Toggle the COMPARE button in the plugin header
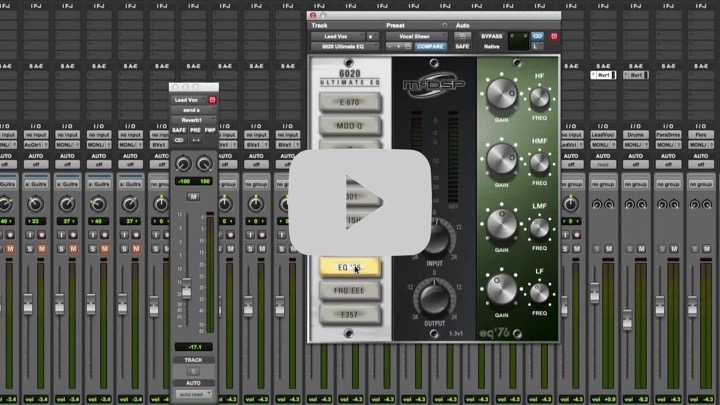 coord(430,46)
